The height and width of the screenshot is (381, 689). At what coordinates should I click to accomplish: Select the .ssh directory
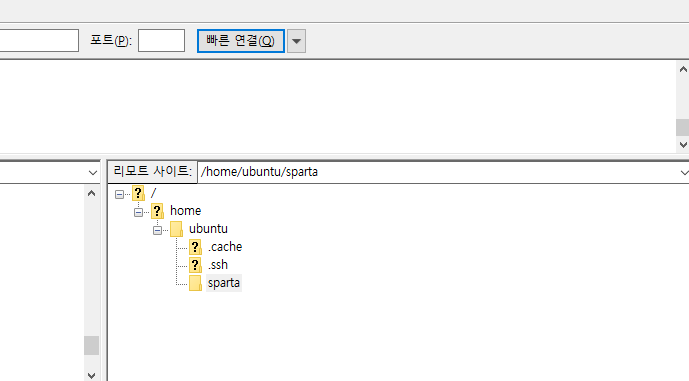tap(218, 265)
